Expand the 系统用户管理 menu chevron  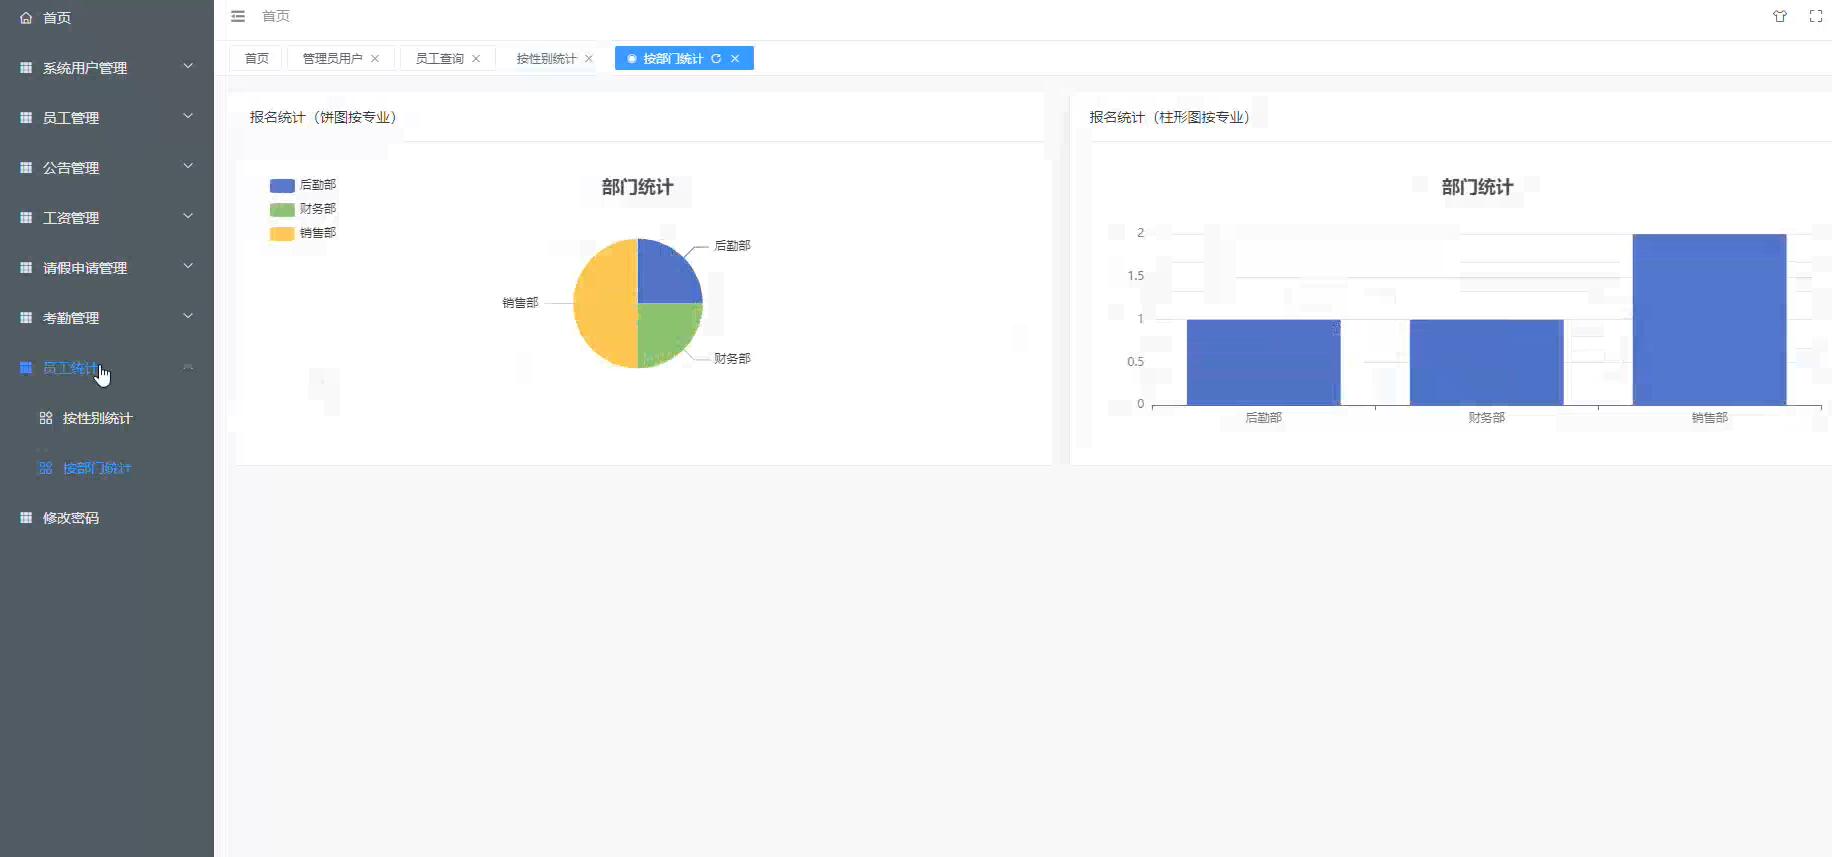188,67
